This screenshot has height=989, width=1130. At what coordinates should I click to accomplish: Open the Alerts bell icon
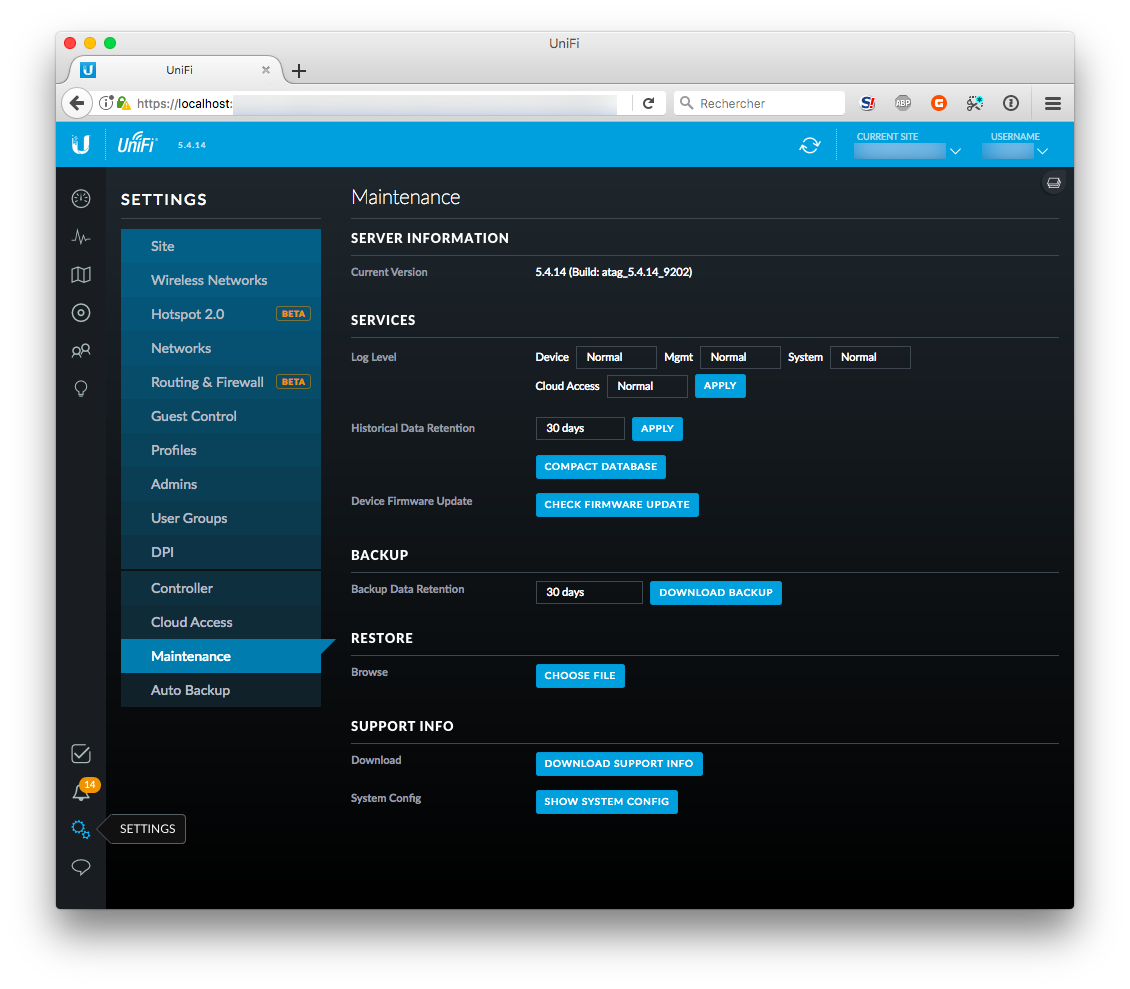pyautogui.click(x=81, y=792)
